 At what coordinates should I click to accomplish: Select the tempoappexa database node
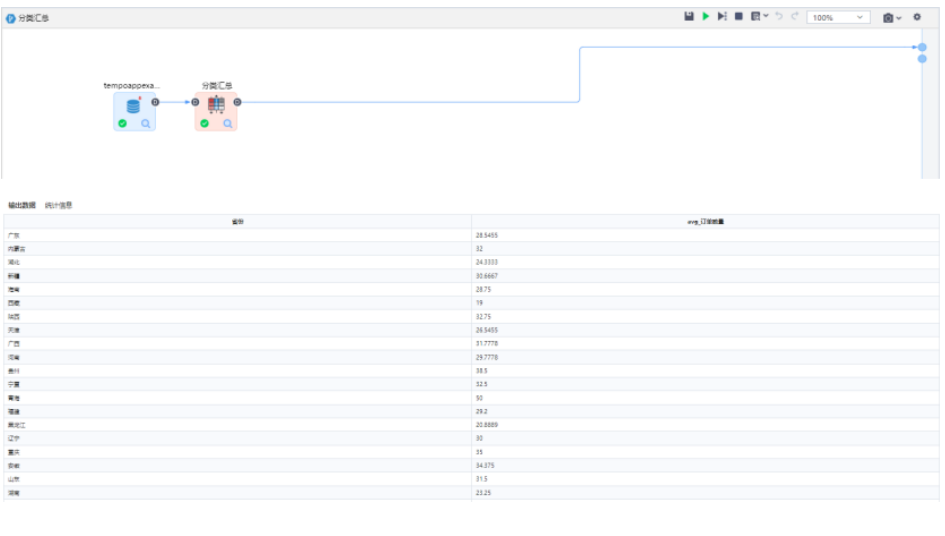[134, 106]
